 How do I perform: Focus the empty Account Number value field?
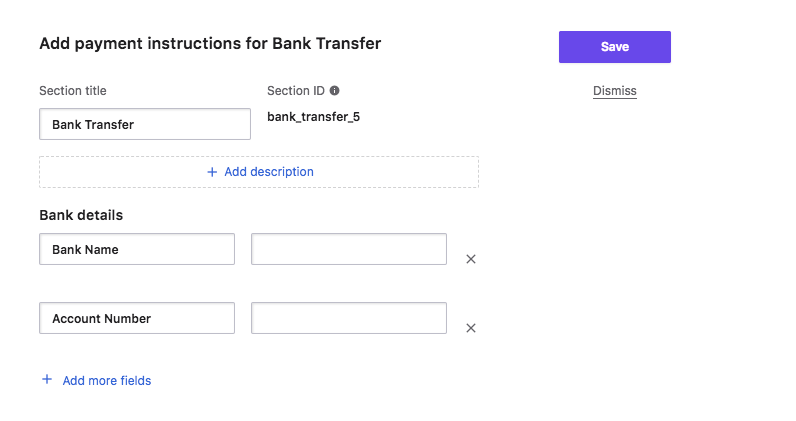click(x=349, y=318)
